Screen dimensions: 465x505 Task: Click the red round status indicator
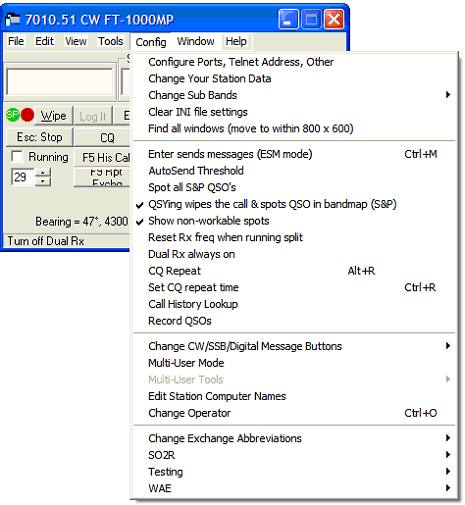tap(27, 115)
